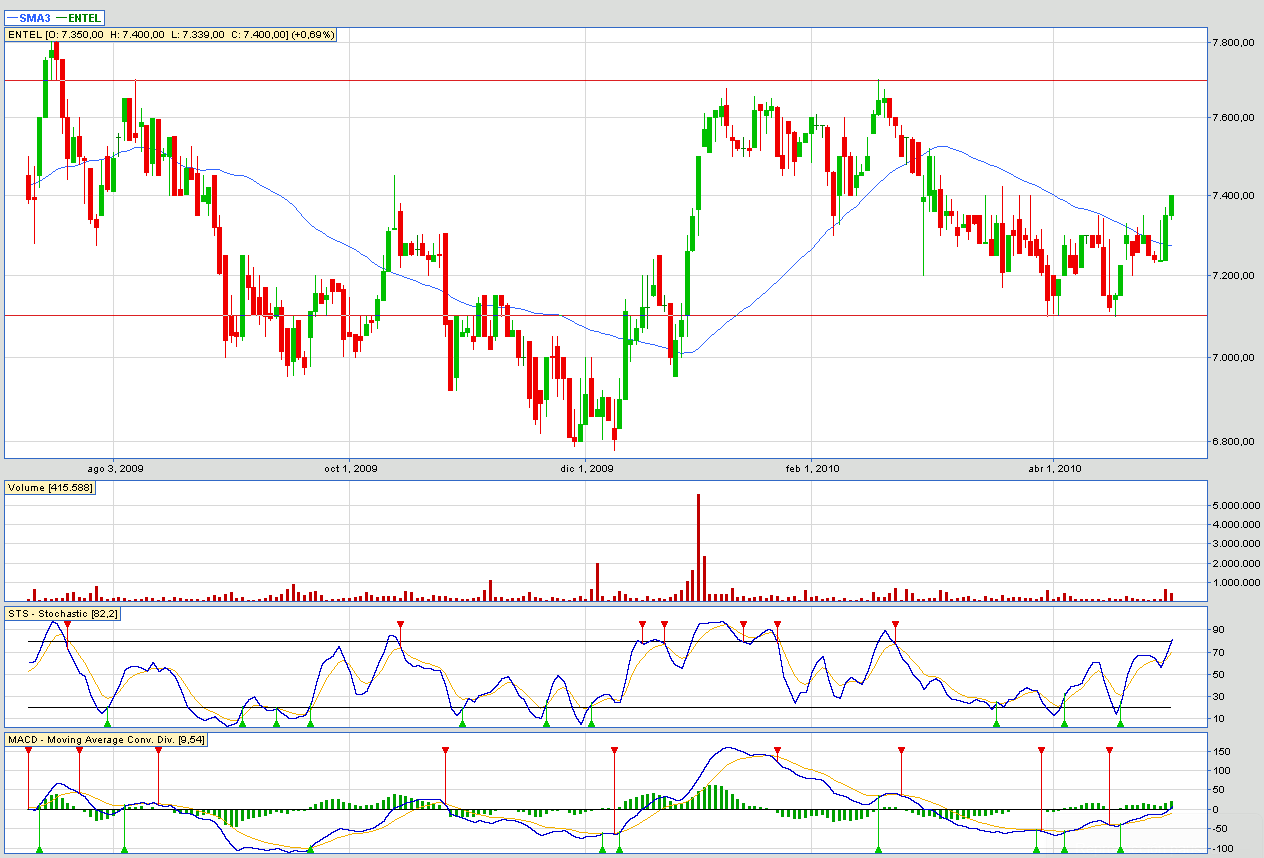
Task: Select the ENTEL OHLC info box
Action: [171, 35]
